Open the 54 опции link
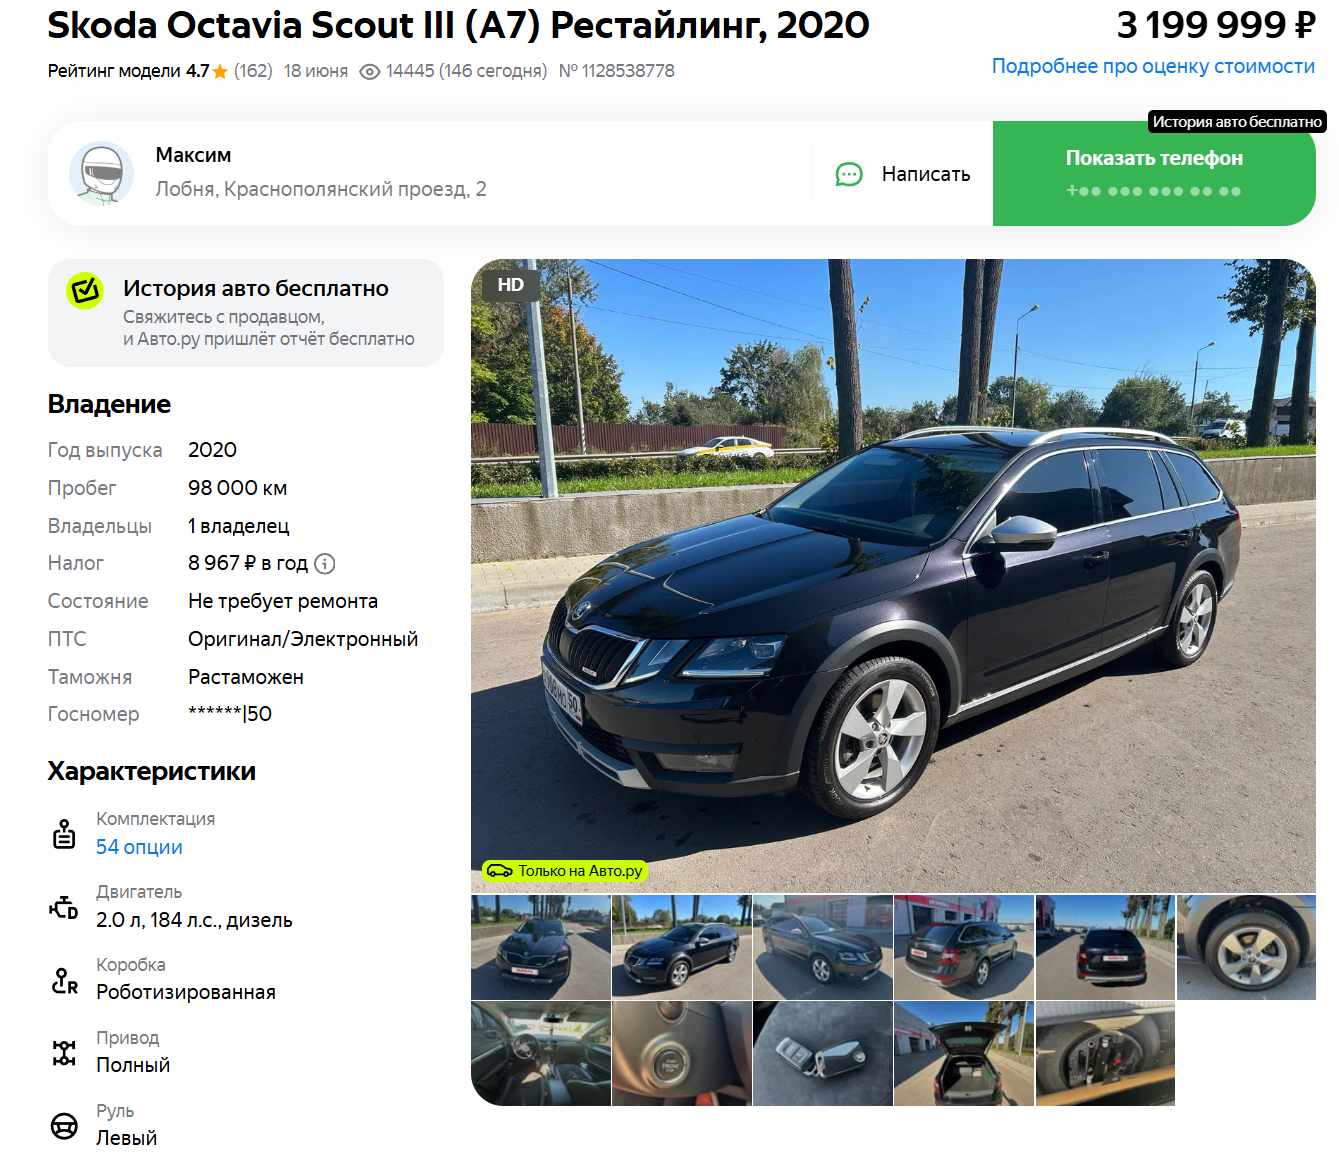 [x=139, y=847]
